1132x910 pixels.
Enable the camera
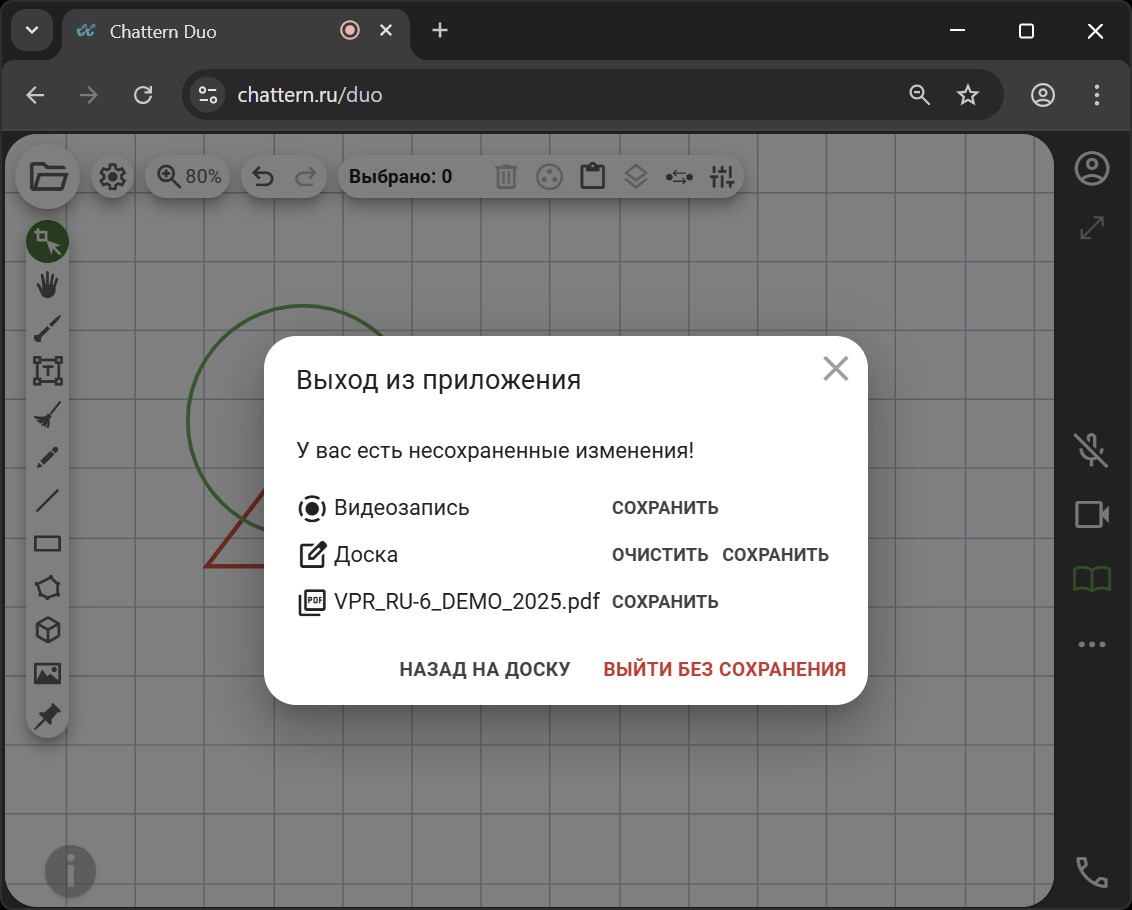coord(1090,514)
